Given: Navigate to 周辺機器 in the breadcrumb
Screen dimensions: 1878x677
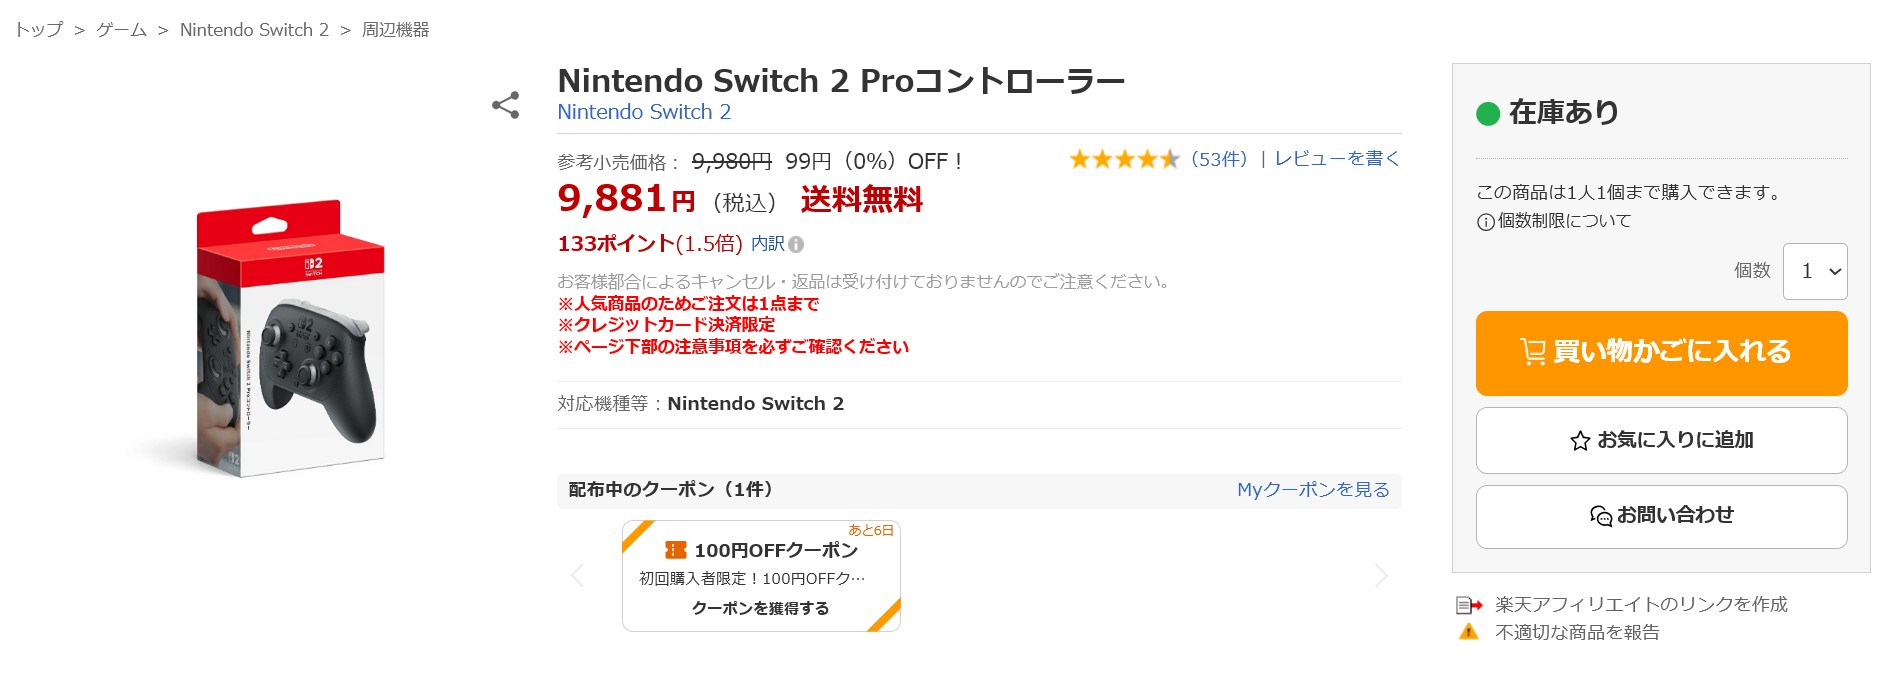Looking at the screenshot, I should coord(395,30).
